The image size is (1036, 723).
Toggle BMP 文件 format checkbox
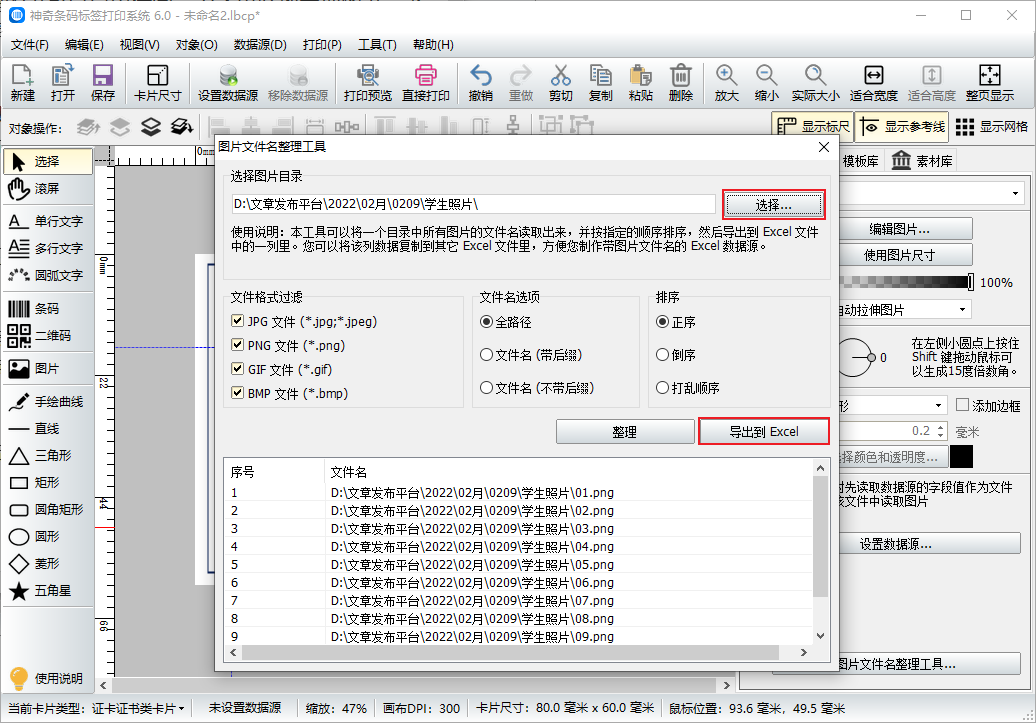coord(238,393)
